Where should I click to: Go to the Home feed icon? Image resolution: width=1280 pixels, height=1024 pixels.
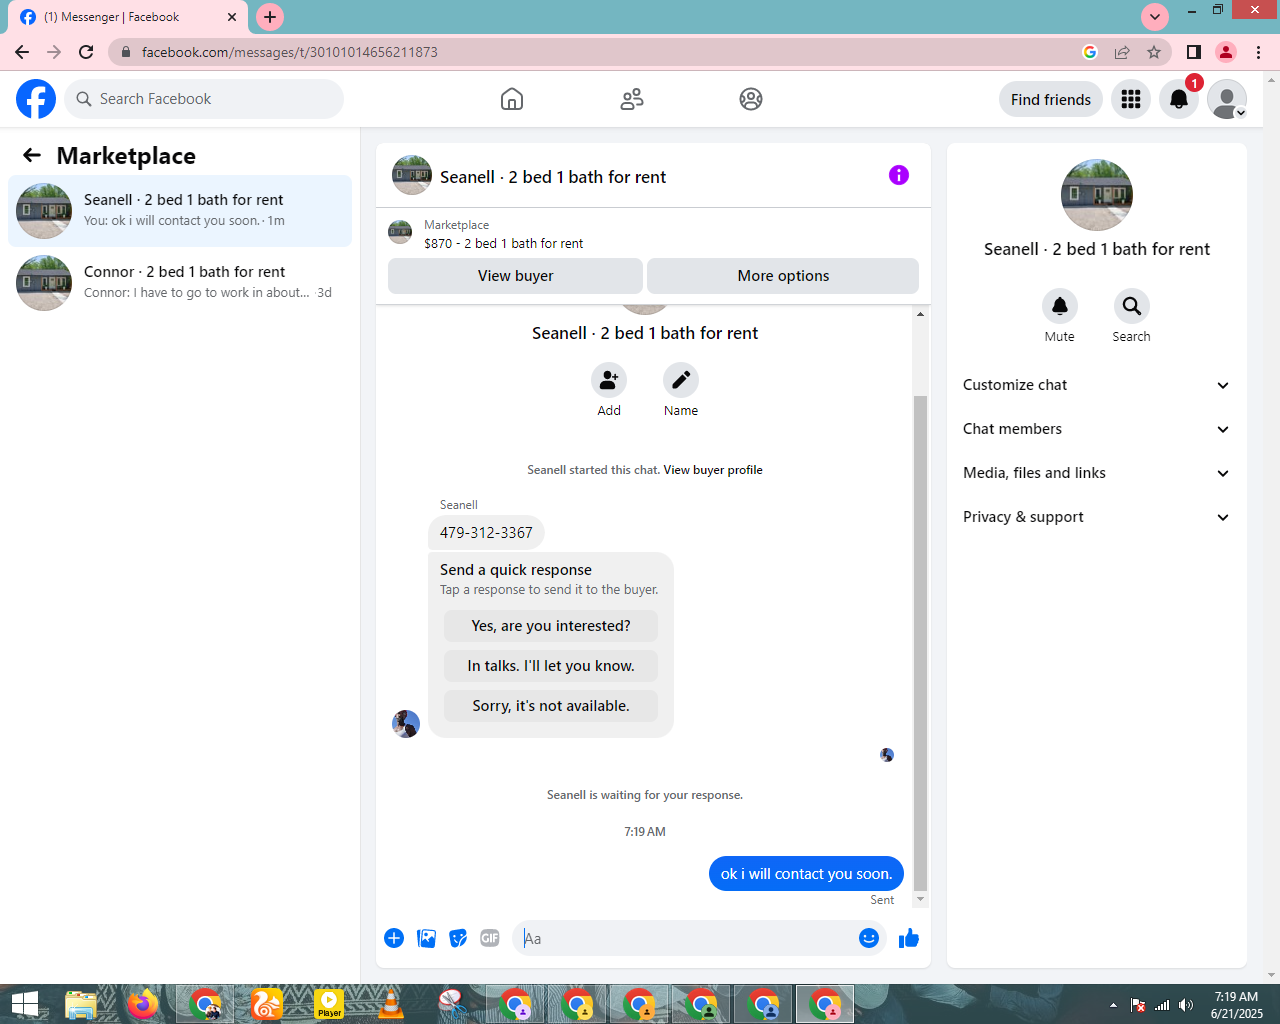512,99
